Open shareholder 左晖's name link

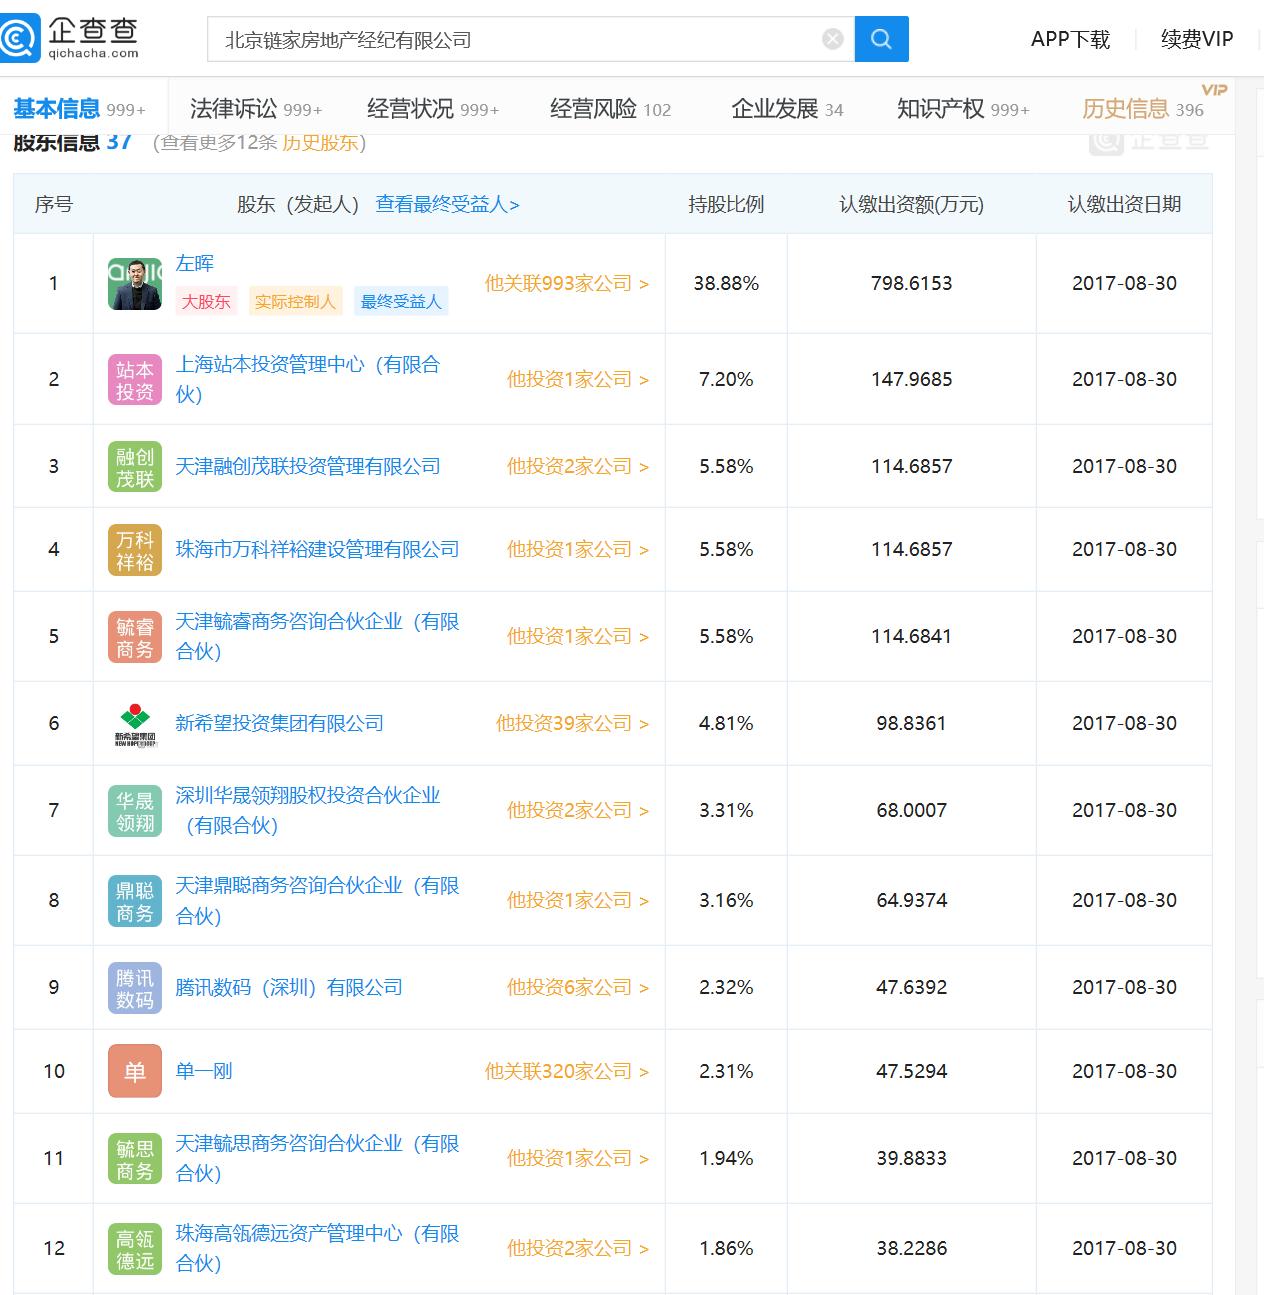pos(195,263)
